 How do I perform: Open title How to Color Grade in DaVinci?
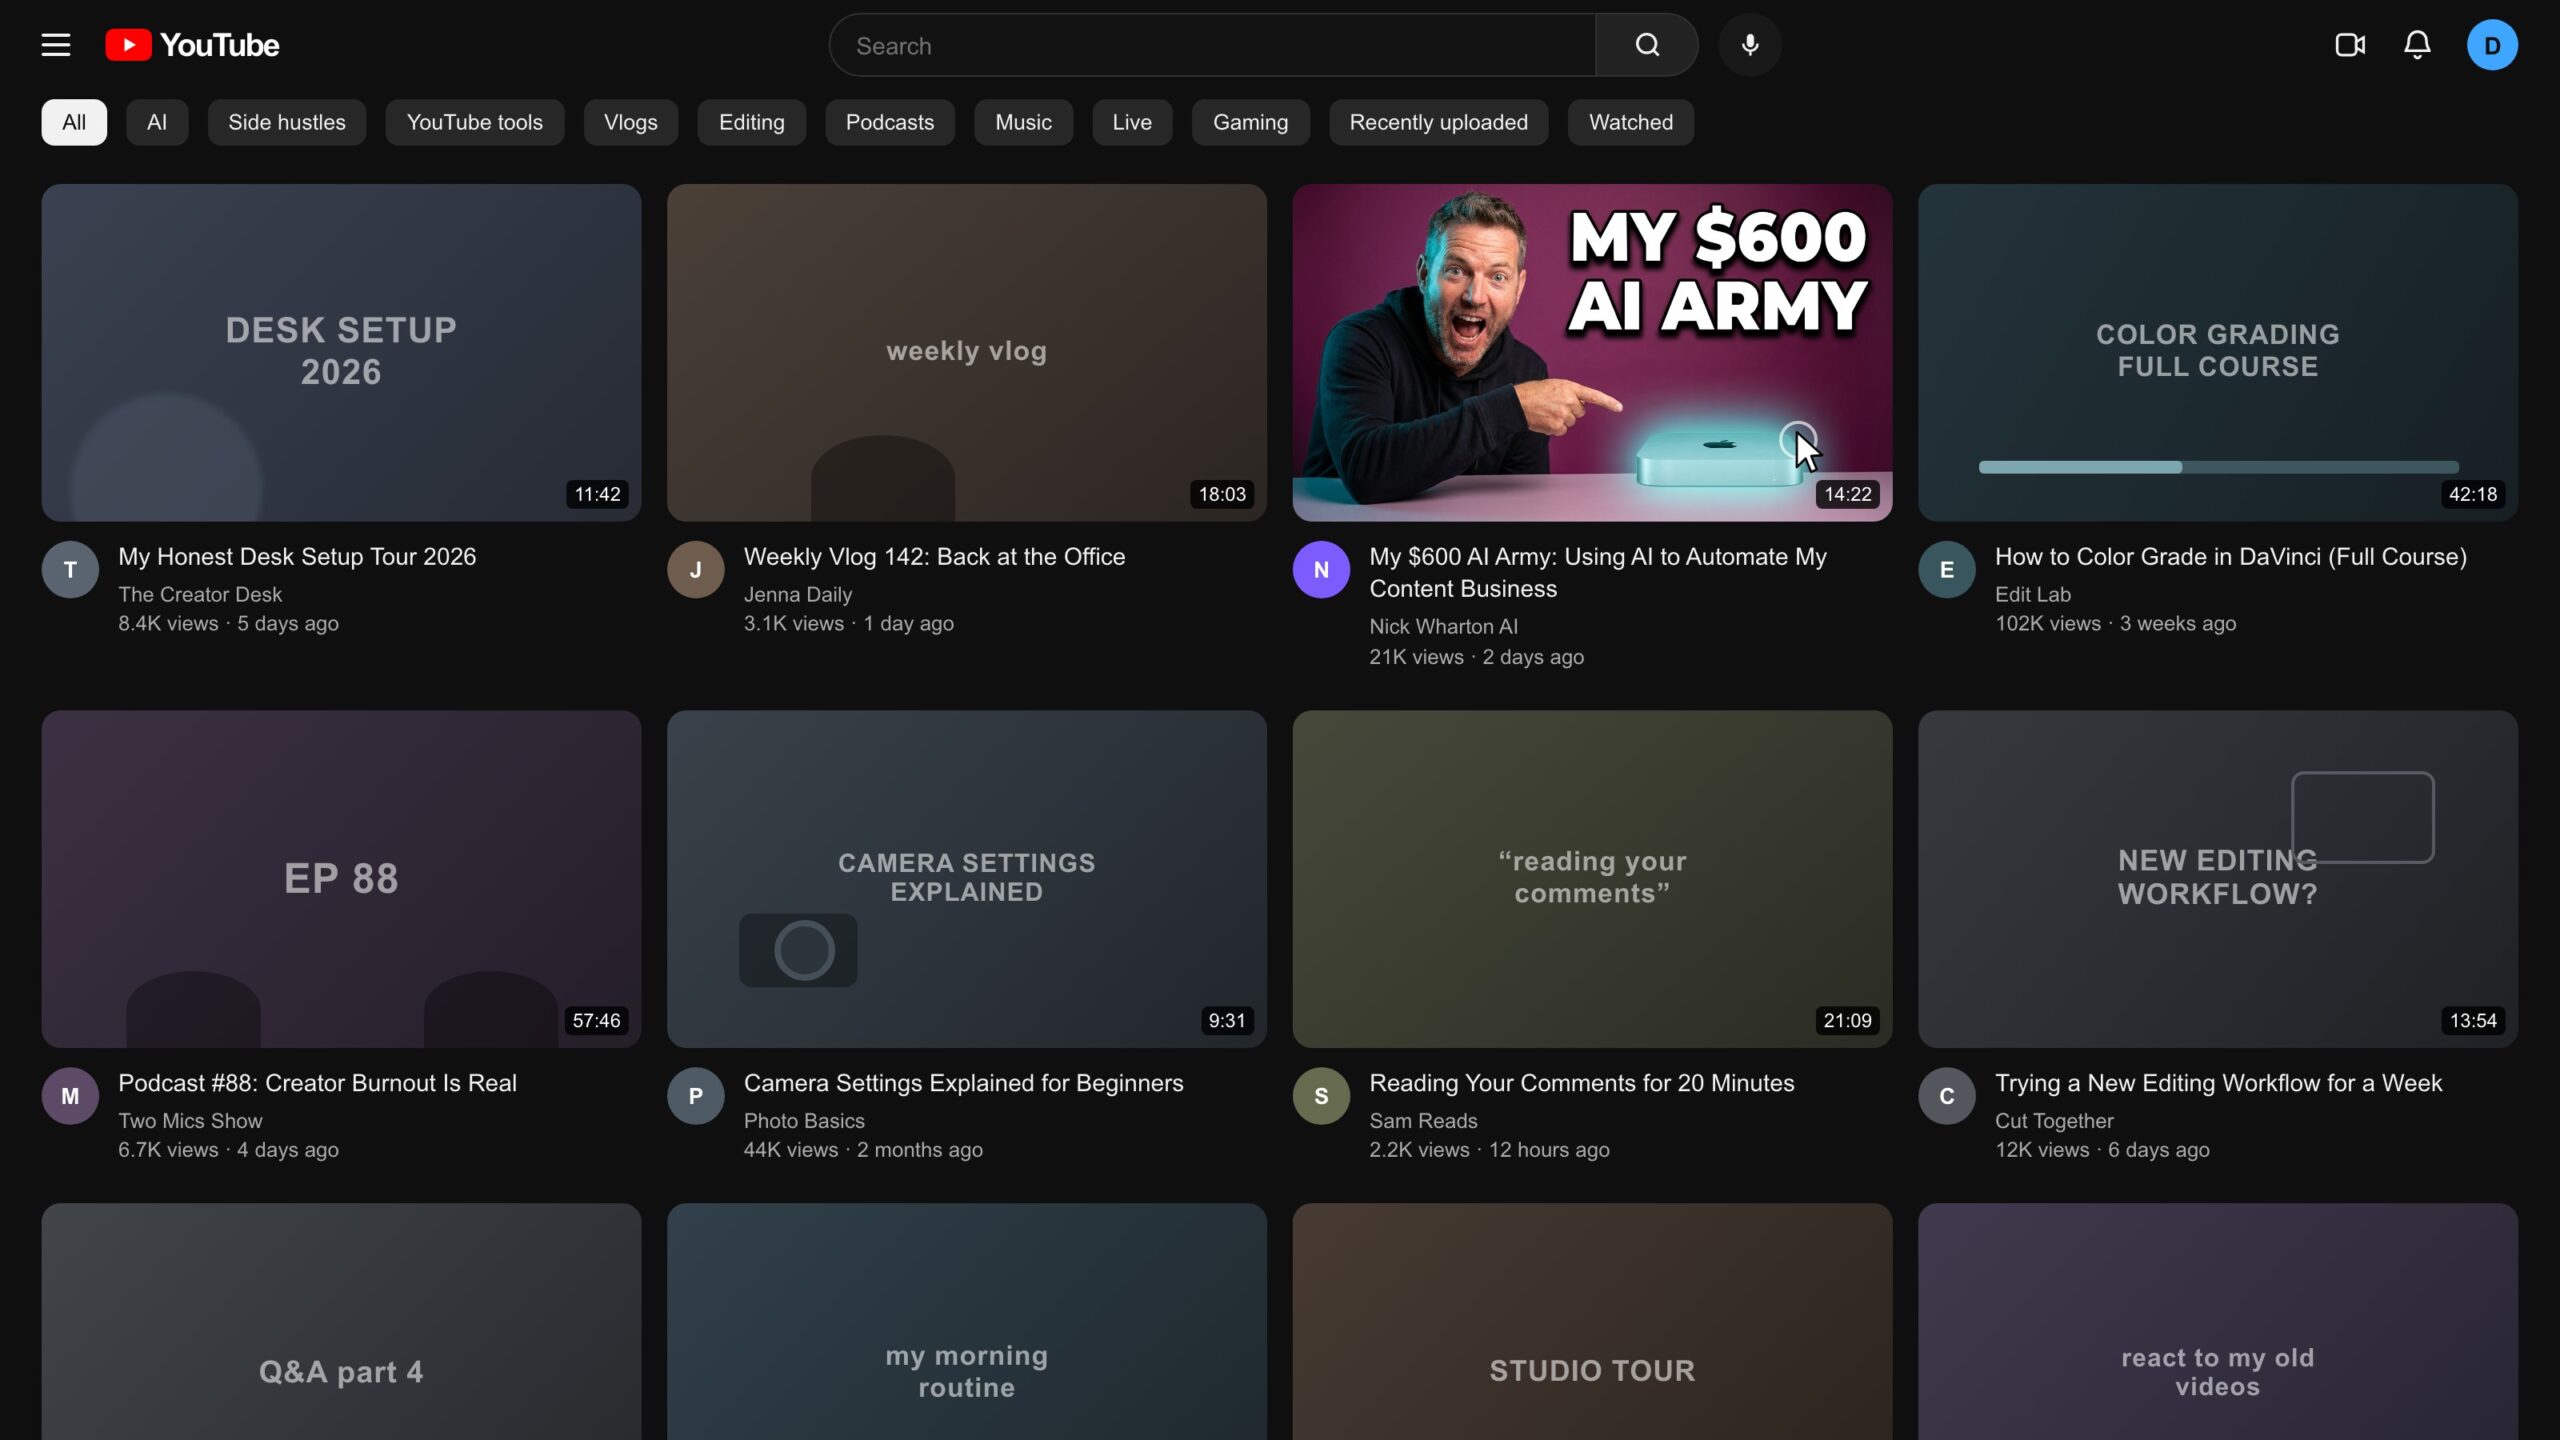point(2231,557)
